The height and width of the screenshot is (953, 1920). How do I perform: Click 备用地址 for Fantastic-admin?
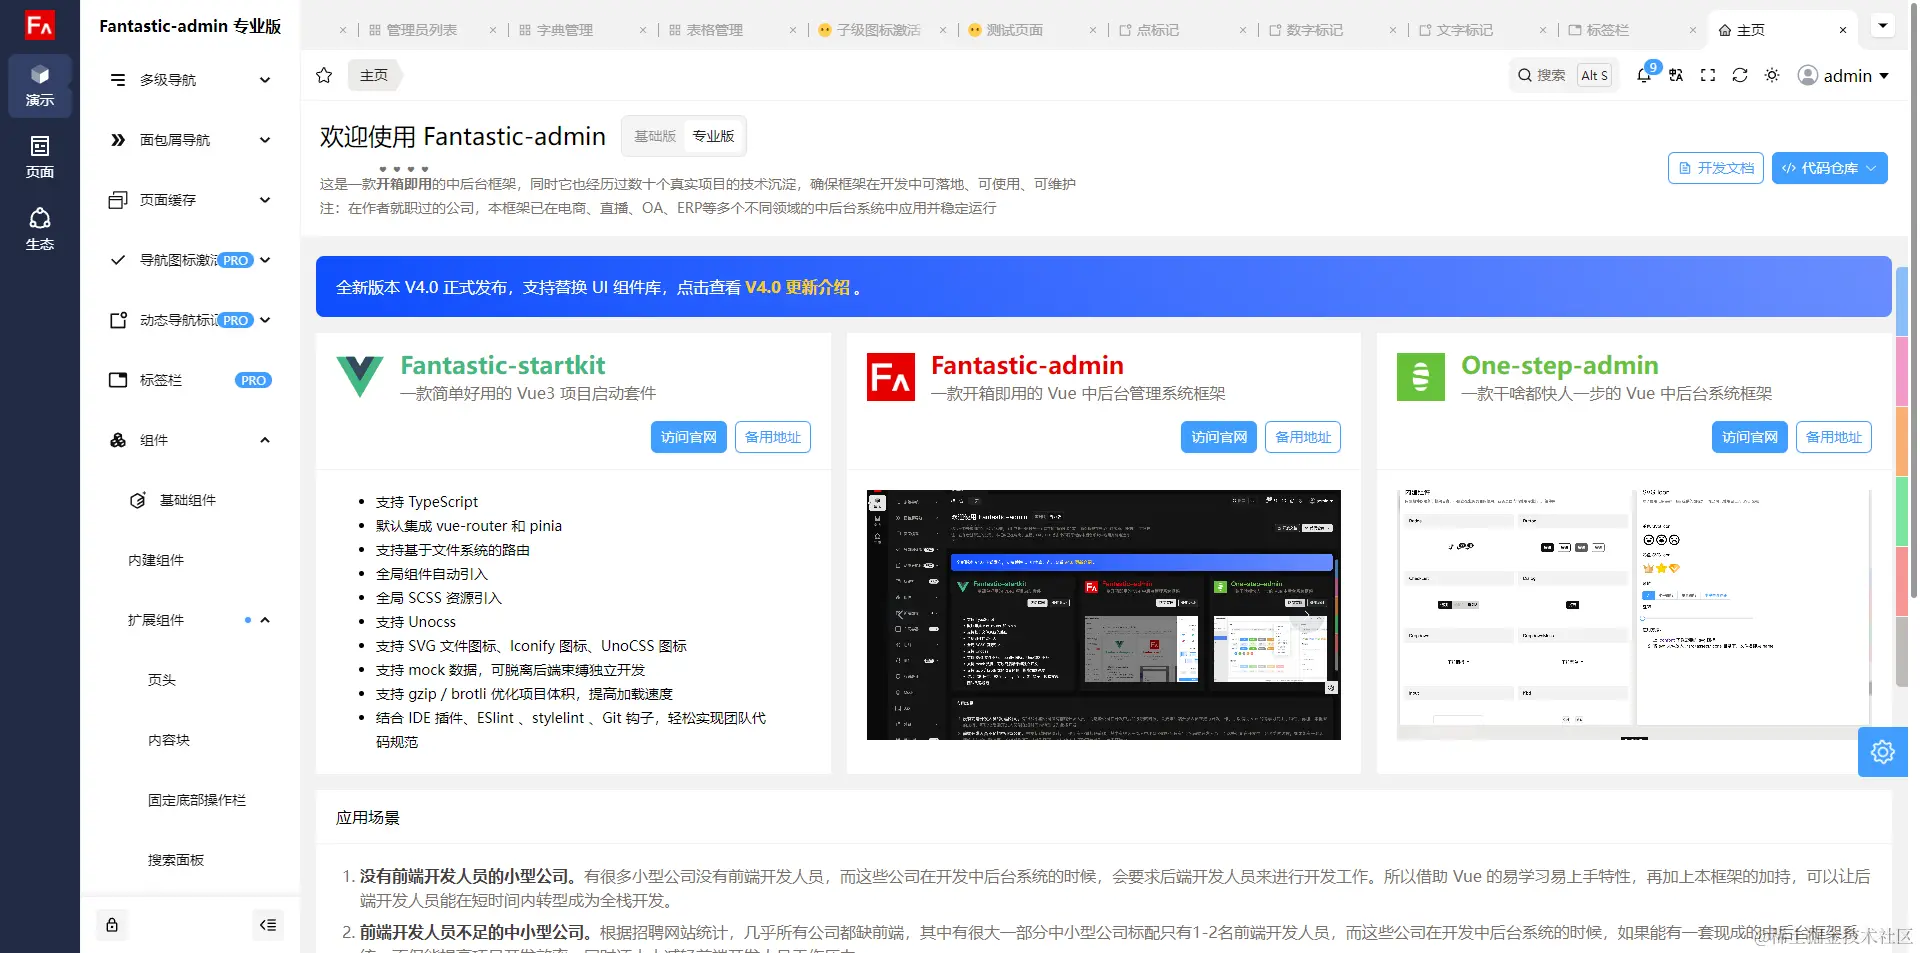point(1303,437)
